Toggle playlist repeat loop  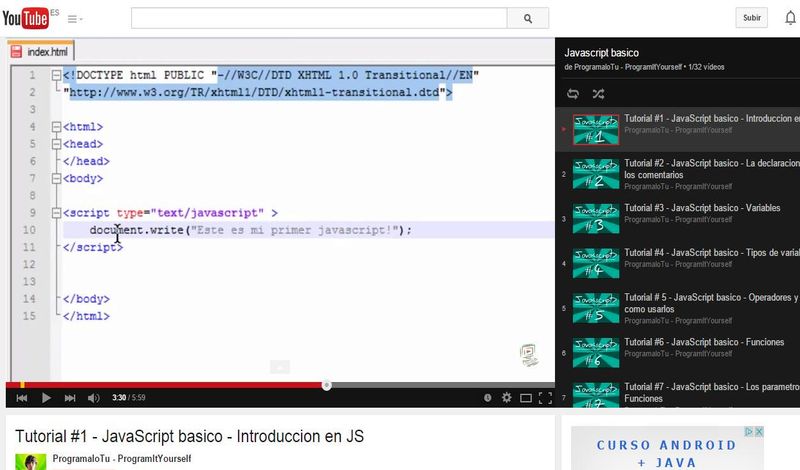tap(573, 94)
